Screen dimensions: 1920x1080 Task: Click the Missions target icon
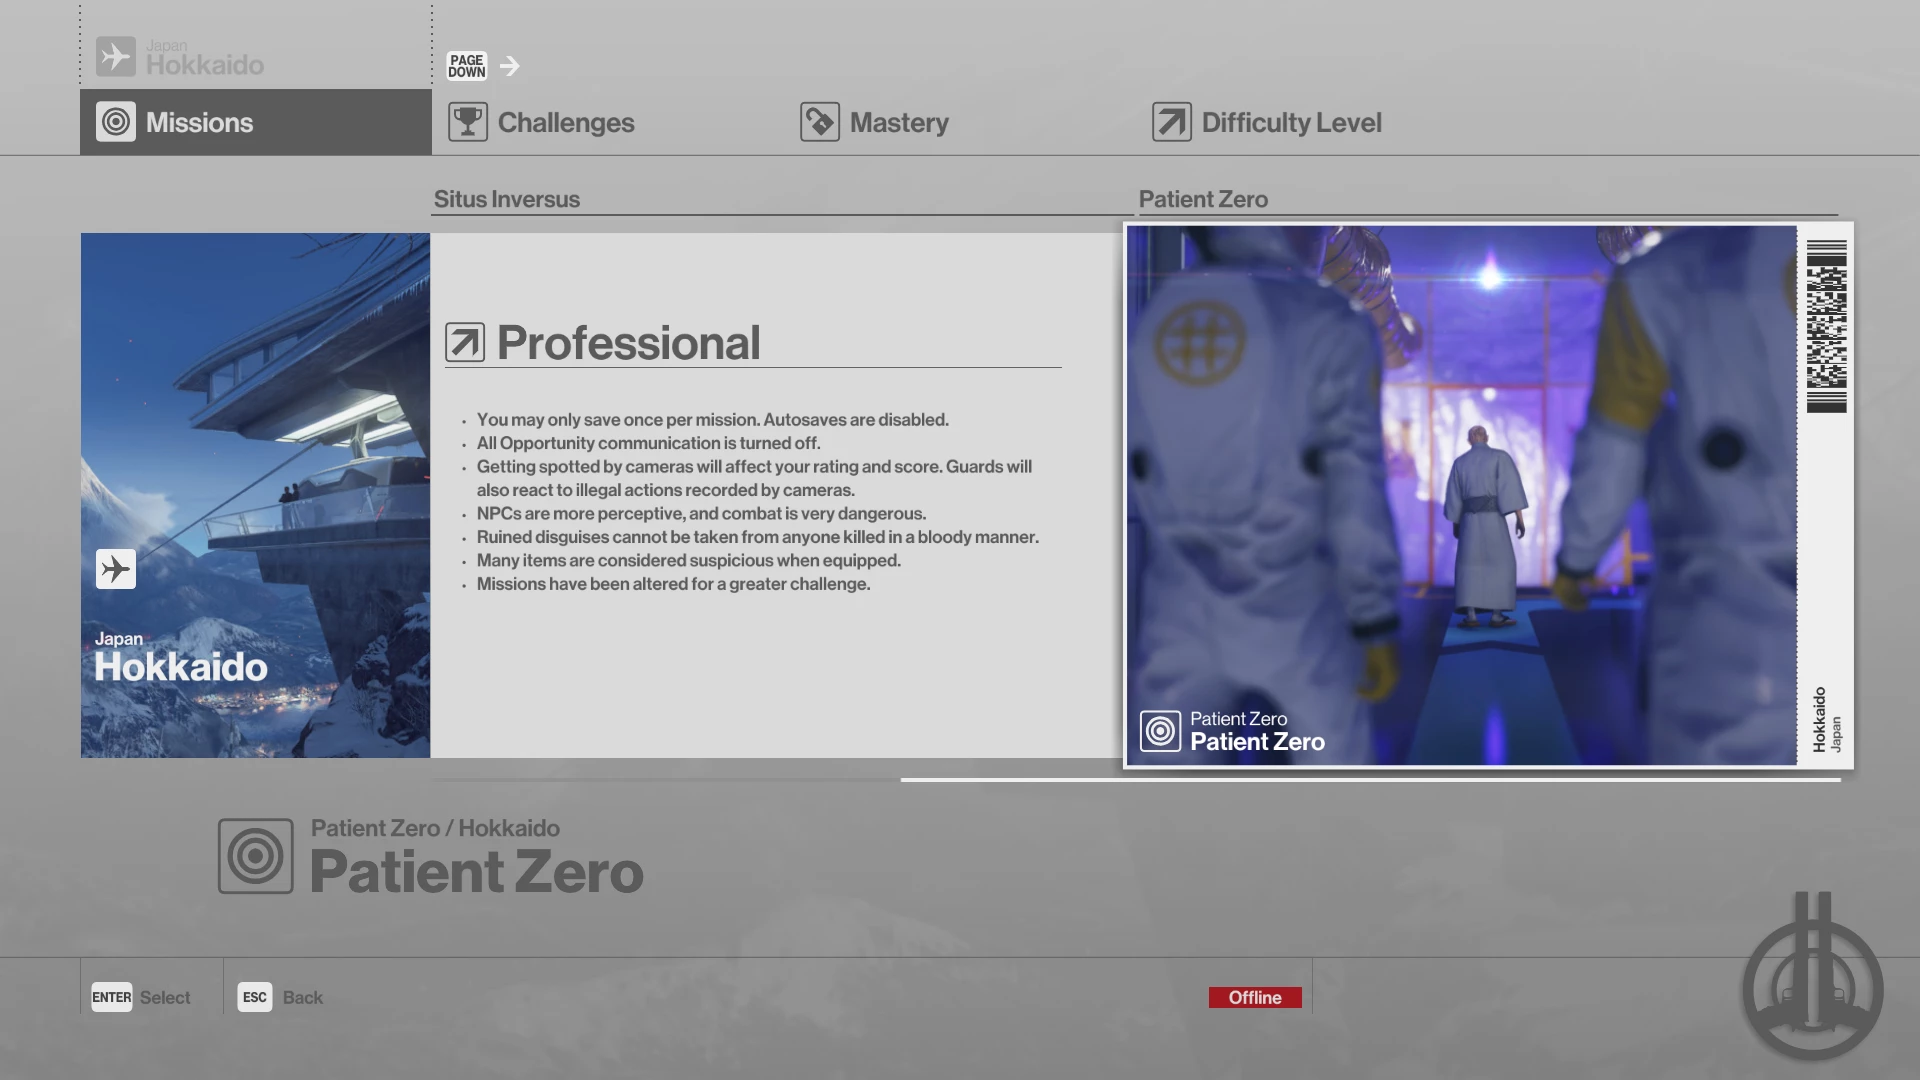pyautogui.click(x=116, y=122)
